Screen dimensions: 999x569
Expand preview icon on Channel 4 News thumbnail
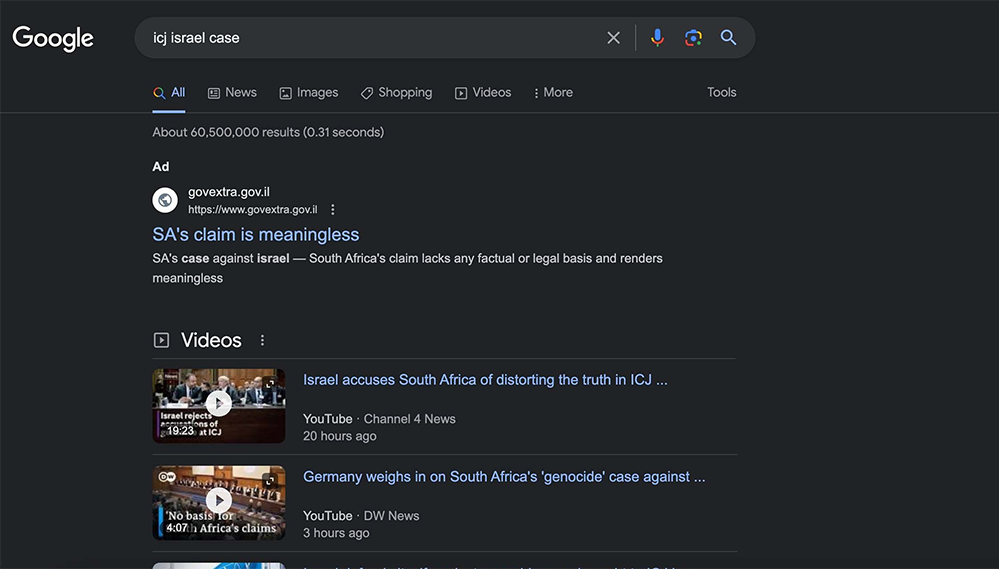point(270,384)
